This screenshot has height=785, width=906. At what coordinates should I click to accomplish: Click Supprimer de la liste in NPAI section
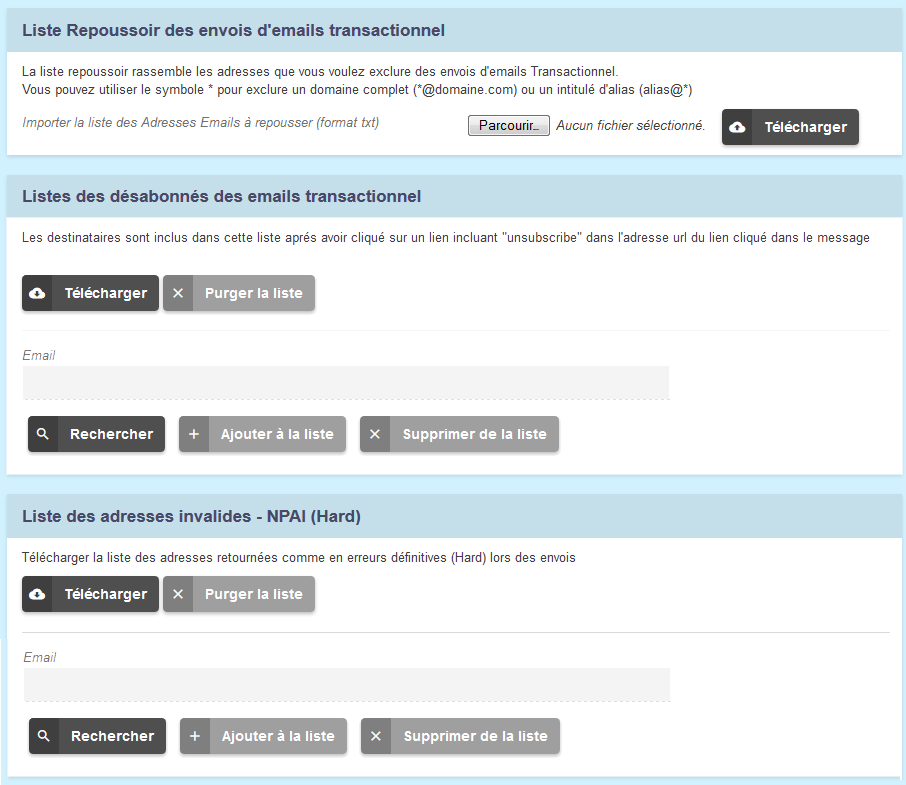click(x=476, y=736)
